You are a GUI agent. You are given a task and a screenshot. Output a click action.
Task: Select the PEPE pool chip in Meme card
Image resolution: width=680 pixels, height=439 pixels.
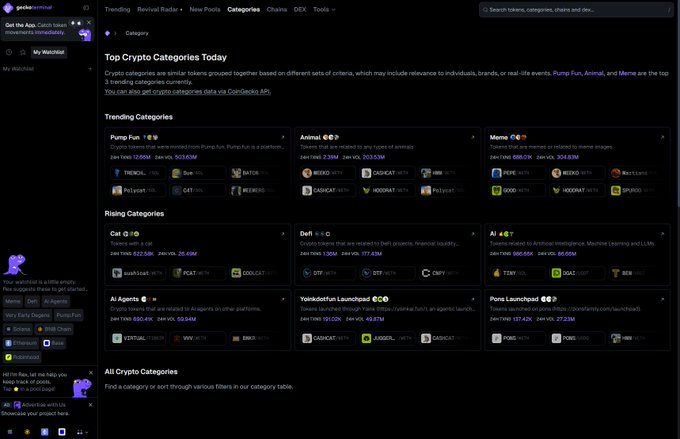[517, 173]
